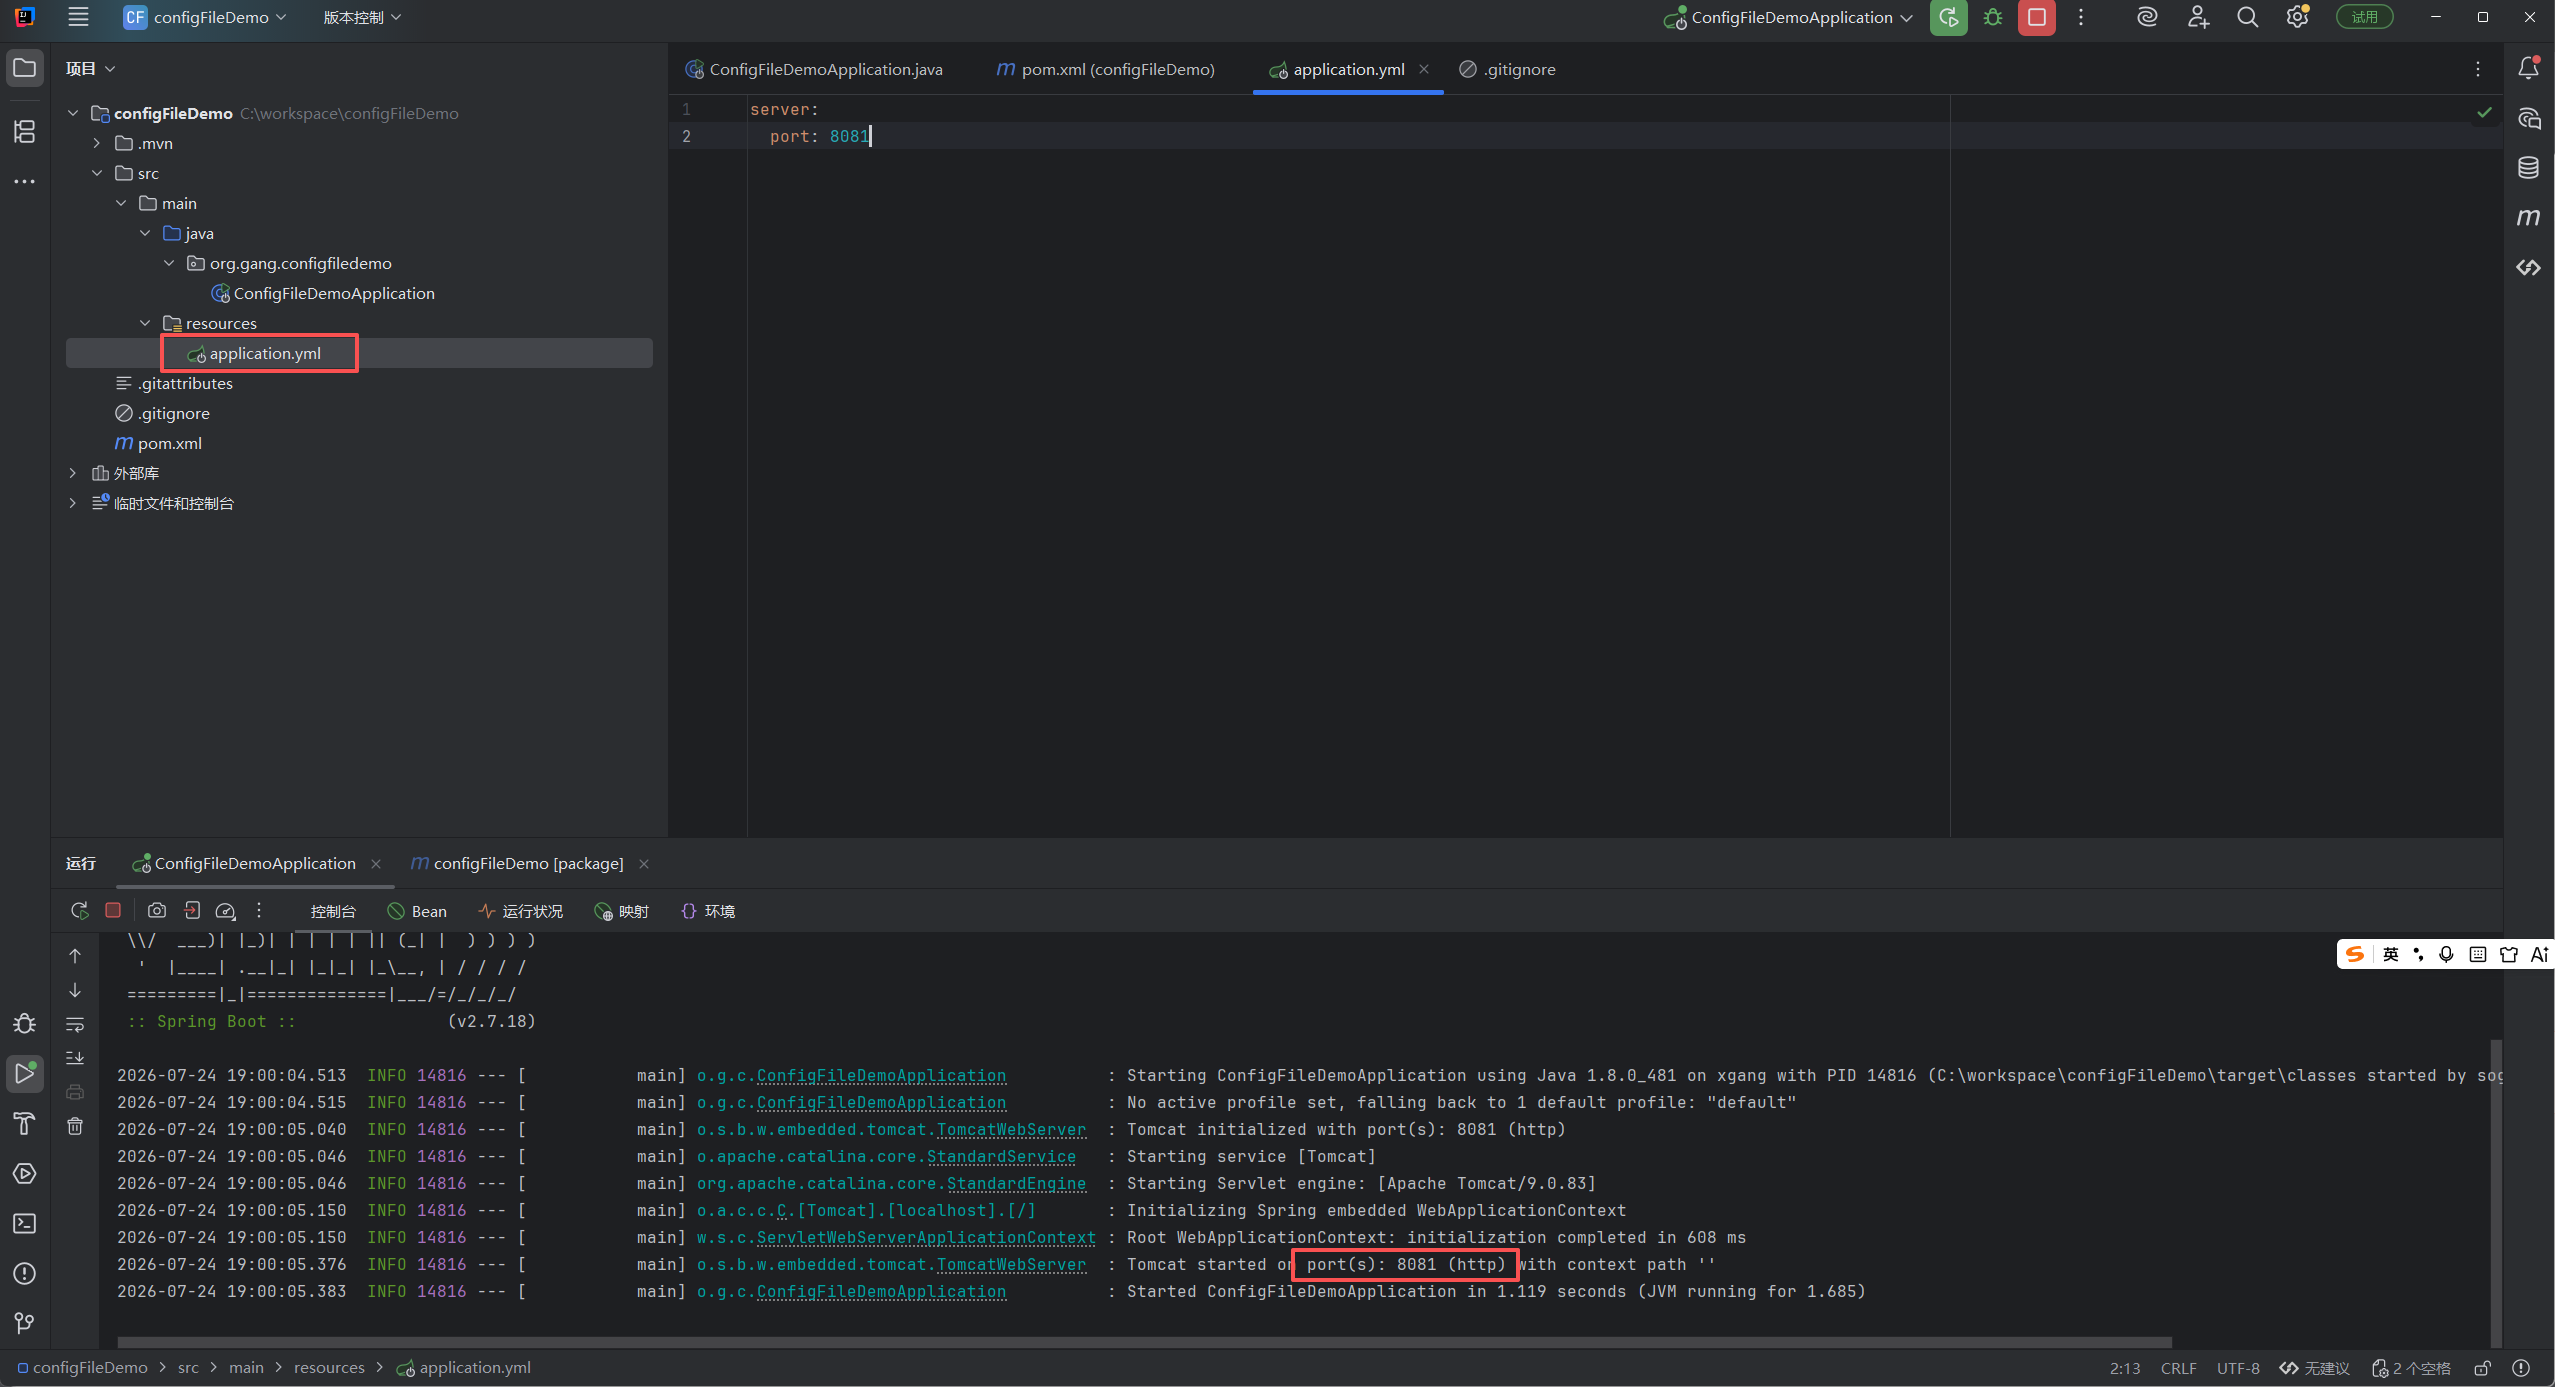The width and height of the screenshot is (2555, 1387).
Task: Select Health status tab in Run panel
Action: 521,911
